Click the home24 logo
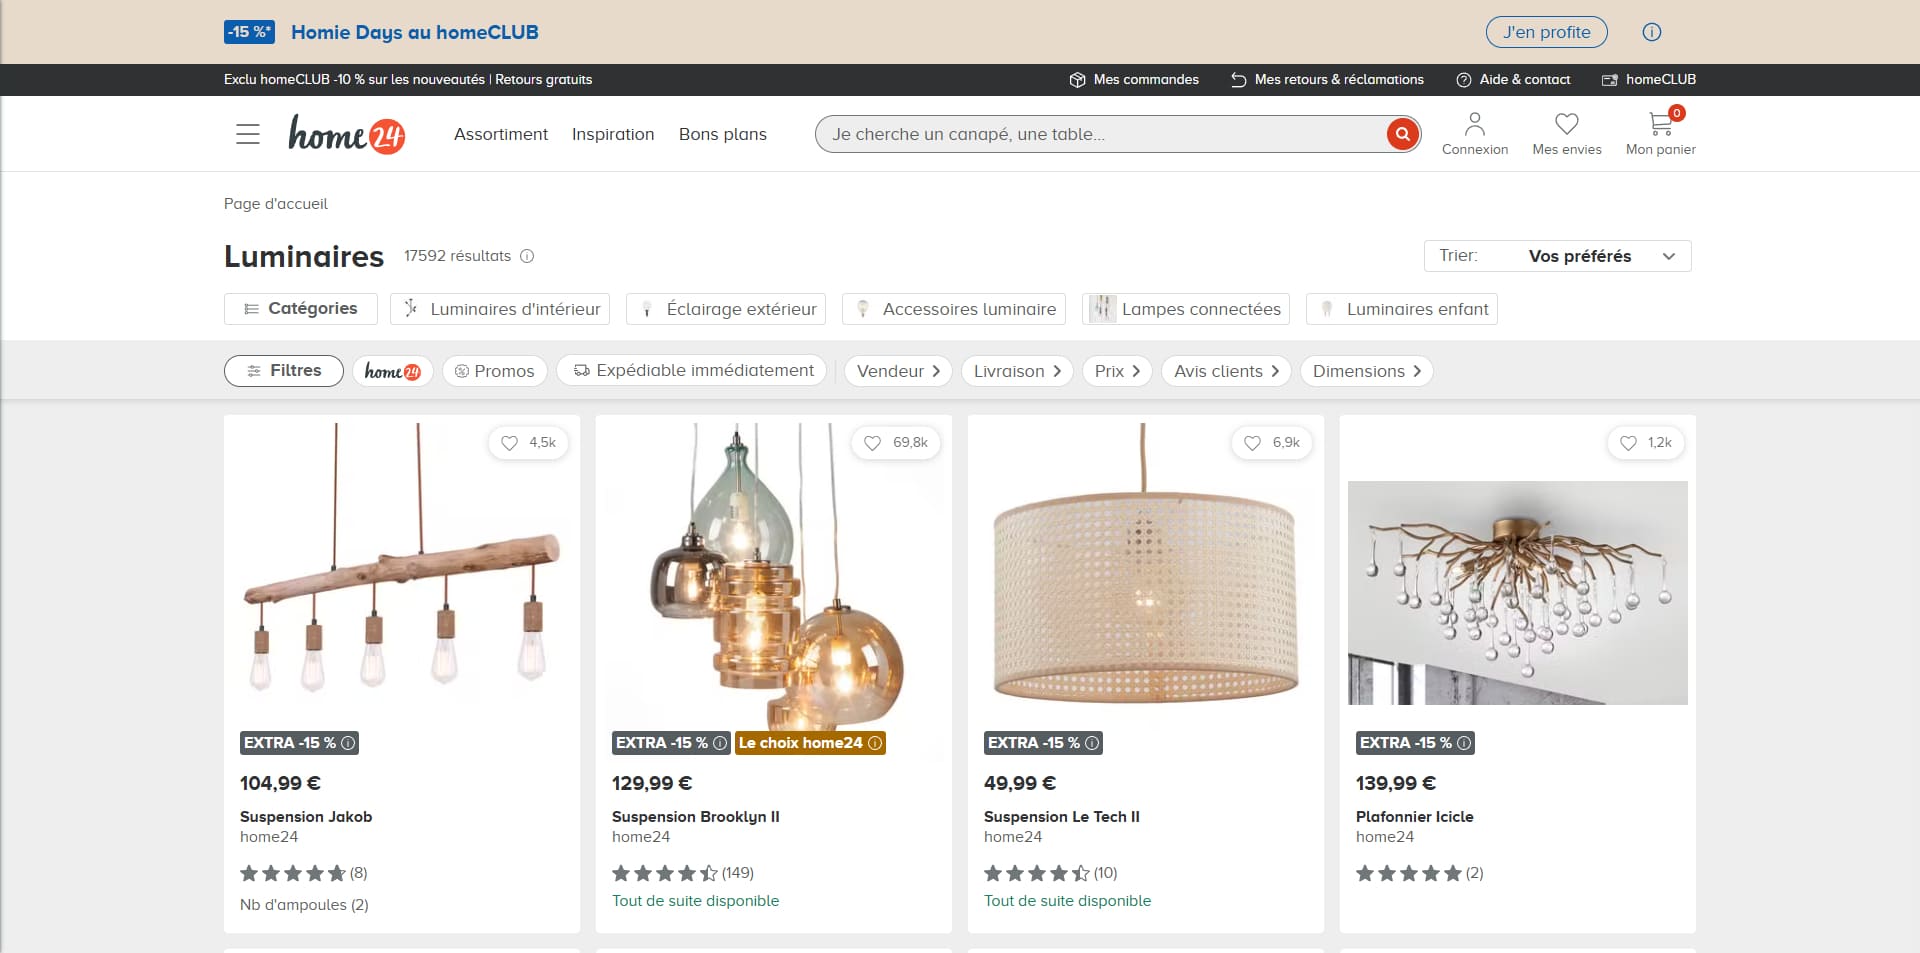Image resolution: width=1920 pixels, height=953 pixels. pyautogui.click(x=347, y=134)
